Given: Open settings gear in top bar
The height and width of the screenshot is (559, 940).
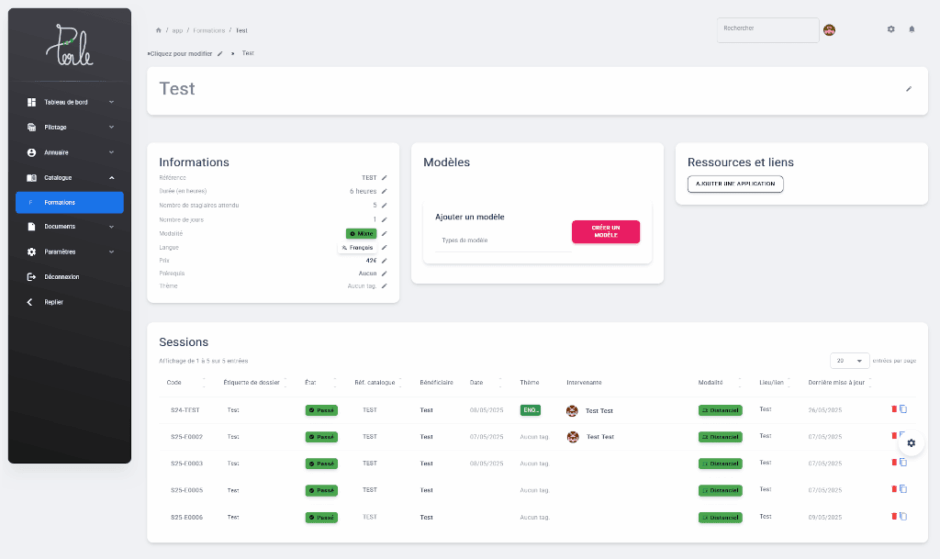Looking at the screenshot, I should (891, 29).
